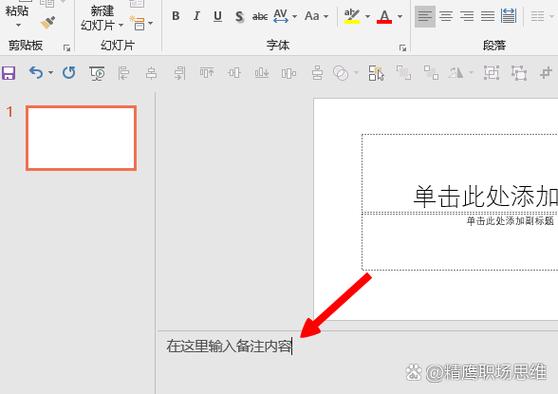The image size is (558, 394).
Task: Toggle Underline formatting
Action: tap(218, 16)
